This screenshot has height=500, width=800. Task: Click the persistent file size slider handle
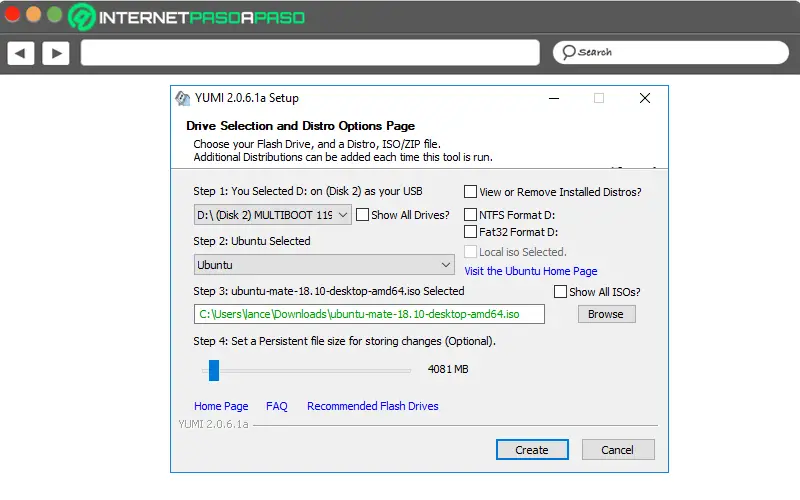[214, 370]
